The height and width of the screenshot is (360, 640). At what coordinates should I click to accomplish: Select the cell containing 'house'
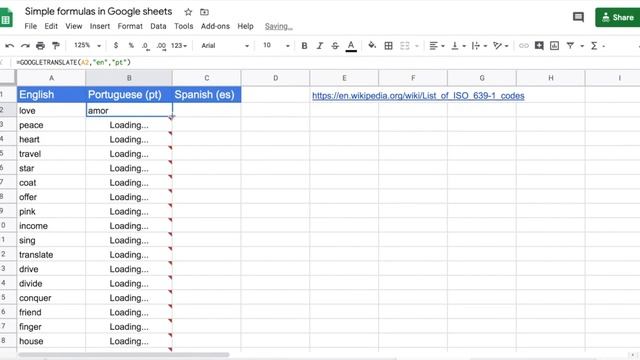pos(51,341)
